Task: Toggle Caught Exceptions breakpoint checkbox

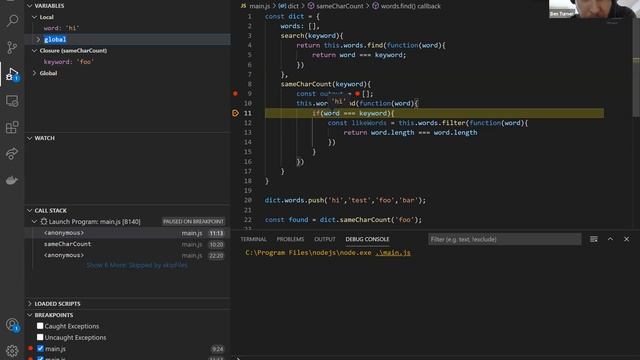Action: click(40, 326)
